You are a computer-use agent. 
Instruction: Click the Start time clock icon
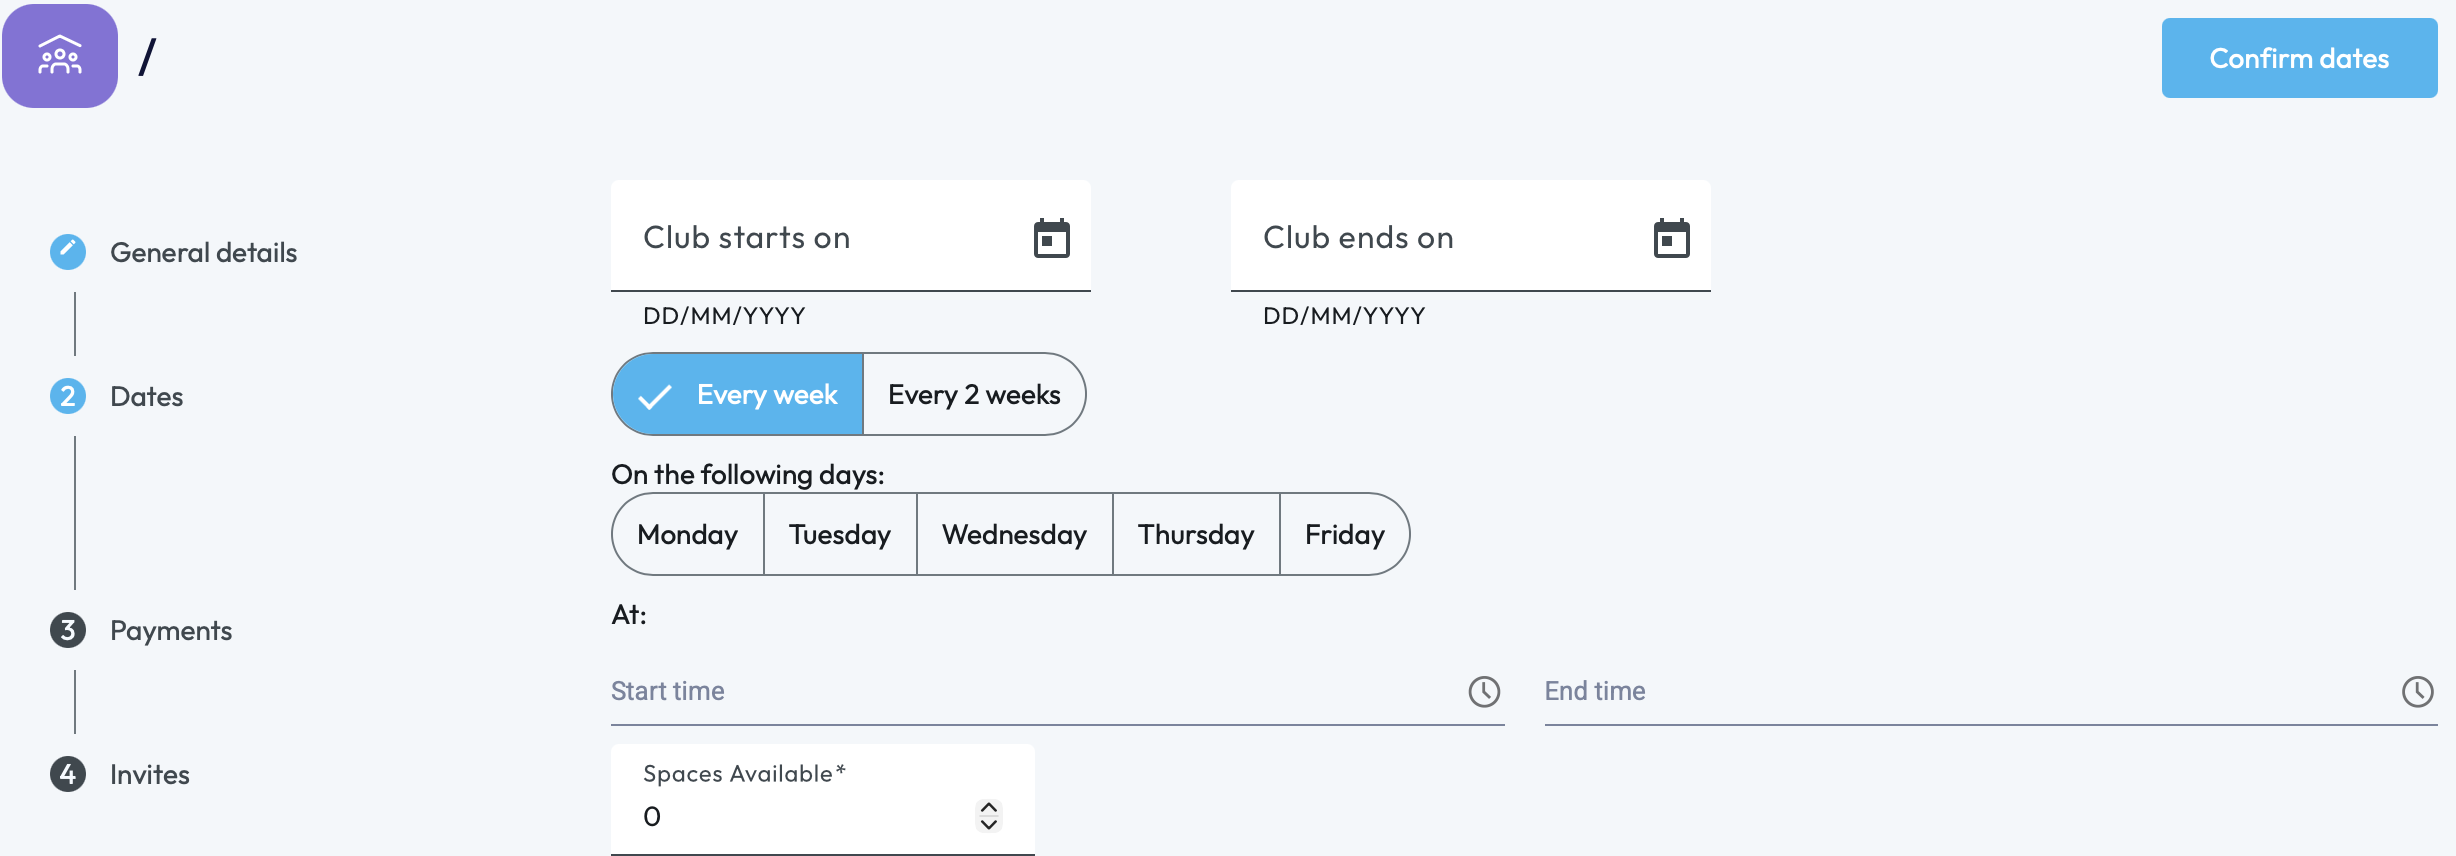1484,691
